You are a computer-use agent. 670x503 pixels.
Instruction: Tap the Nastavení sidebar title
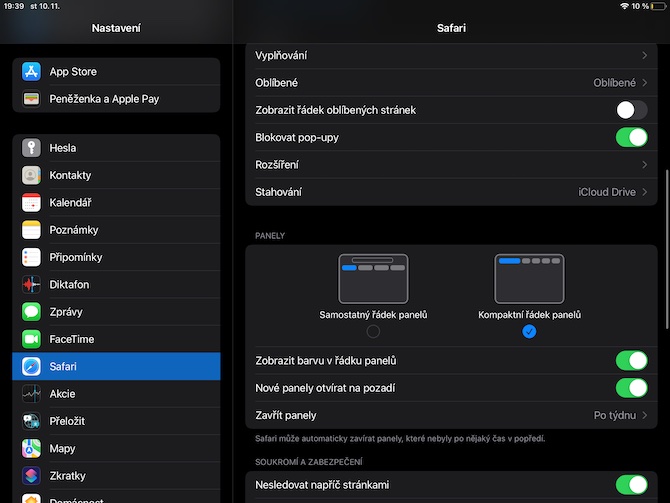[116, 28]
